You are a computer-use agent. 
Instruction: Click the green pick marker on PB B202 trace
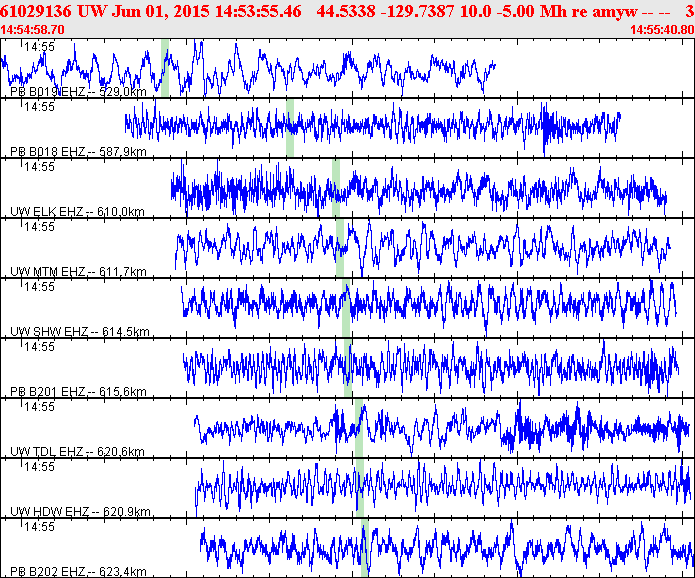[x=364, y=548]
